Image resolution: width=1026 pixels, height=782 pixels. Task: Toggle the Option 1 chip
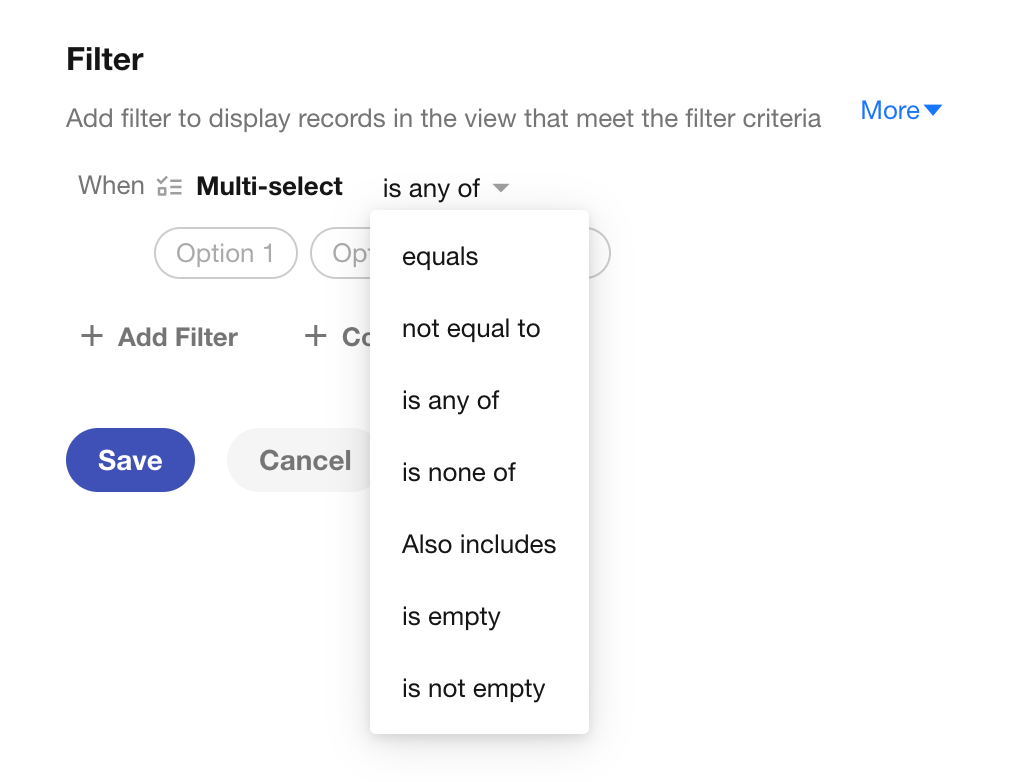[x=226, y=253]
